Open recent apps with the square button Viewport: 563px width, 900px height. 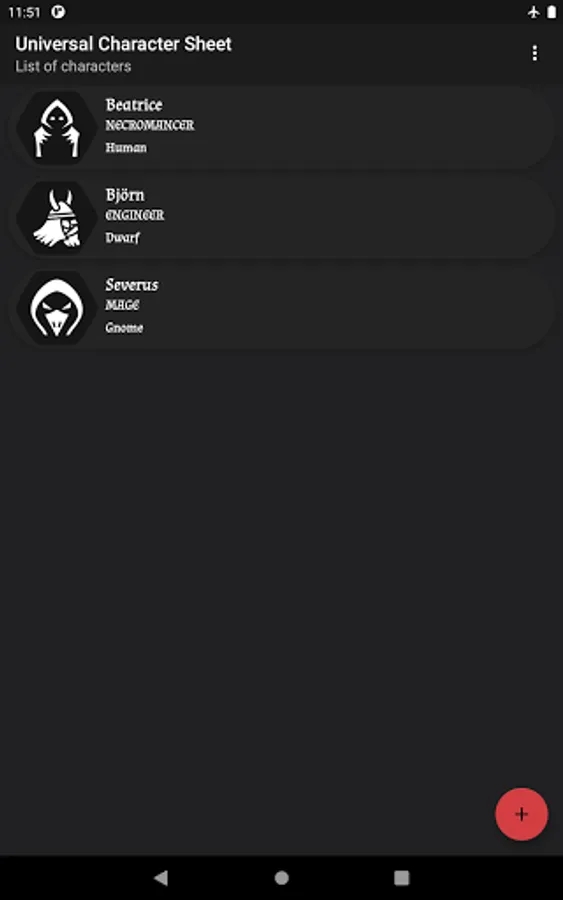pos(402,877)
